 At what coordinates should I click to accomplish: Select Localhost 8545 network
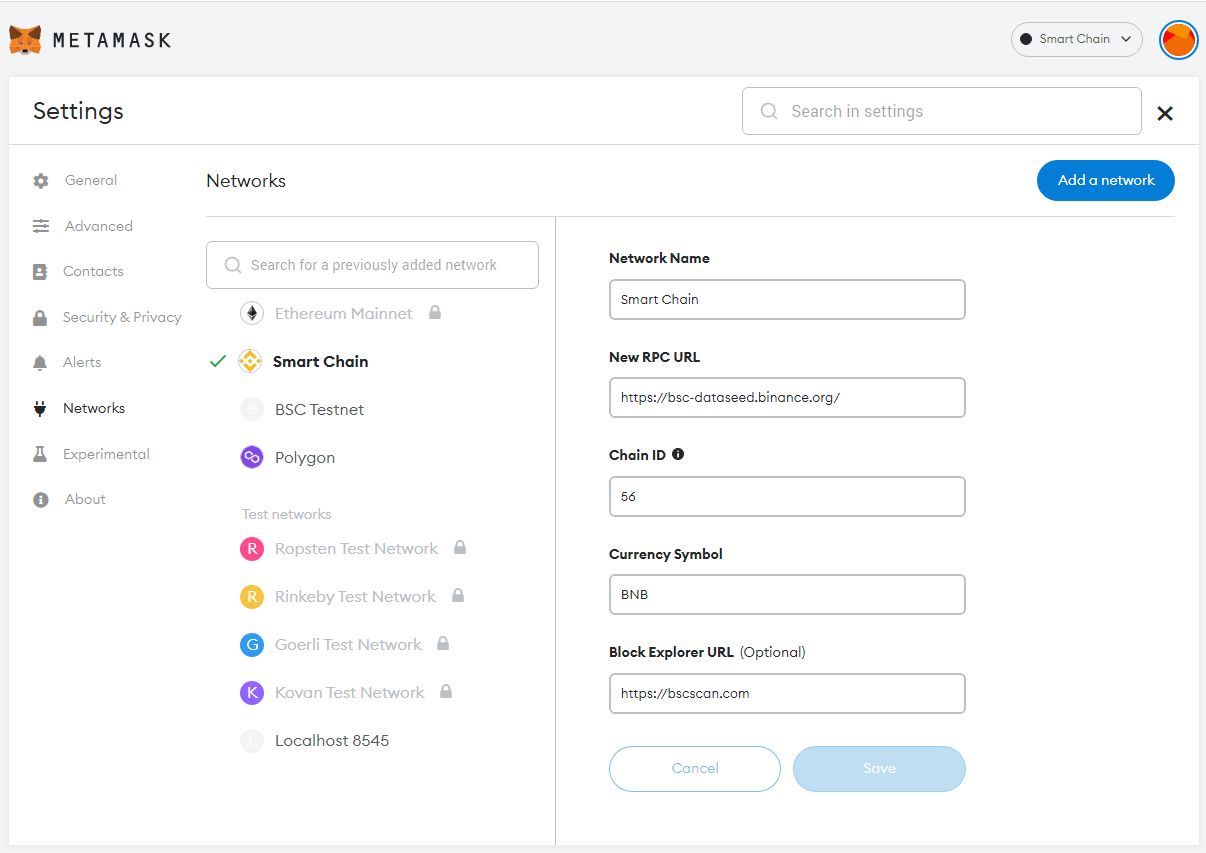coord(332,740)
